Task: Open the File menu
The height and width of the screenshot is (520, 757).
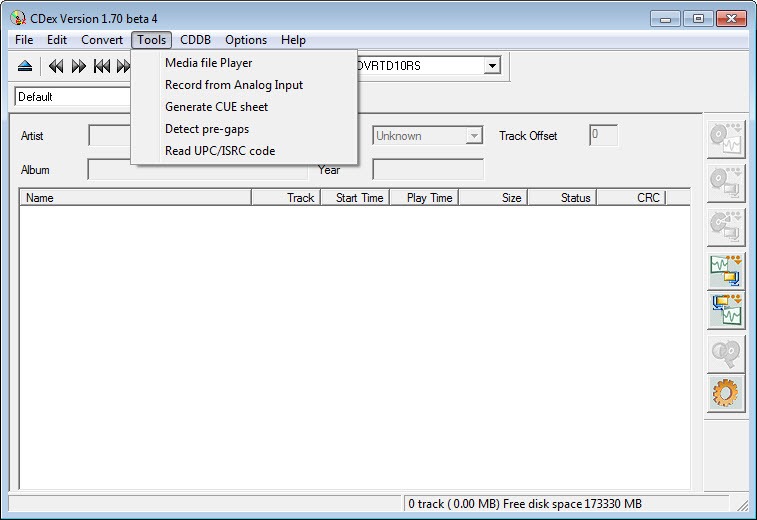Action: 24,40
